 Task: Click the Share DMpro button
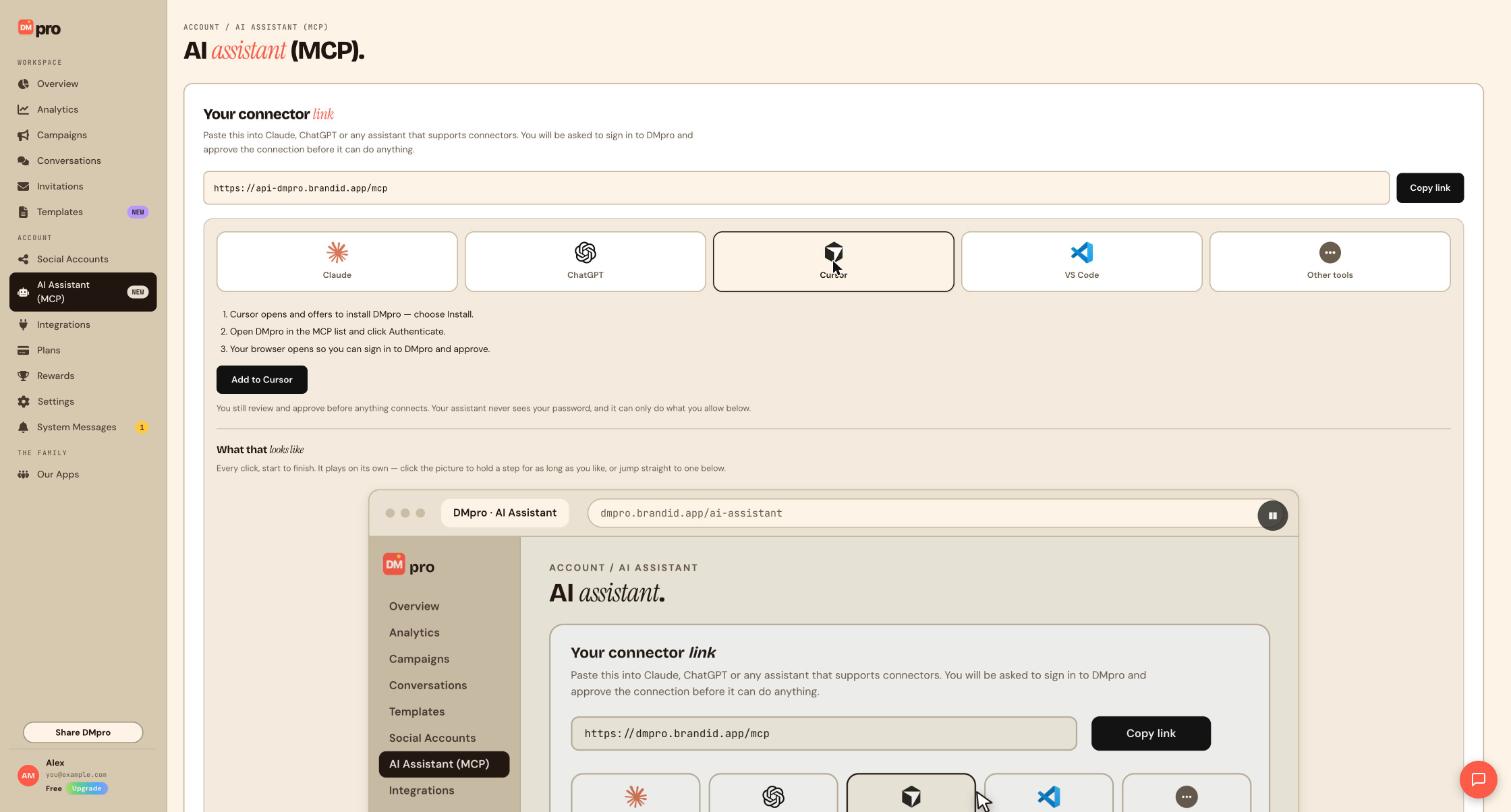tap(83, 733)
